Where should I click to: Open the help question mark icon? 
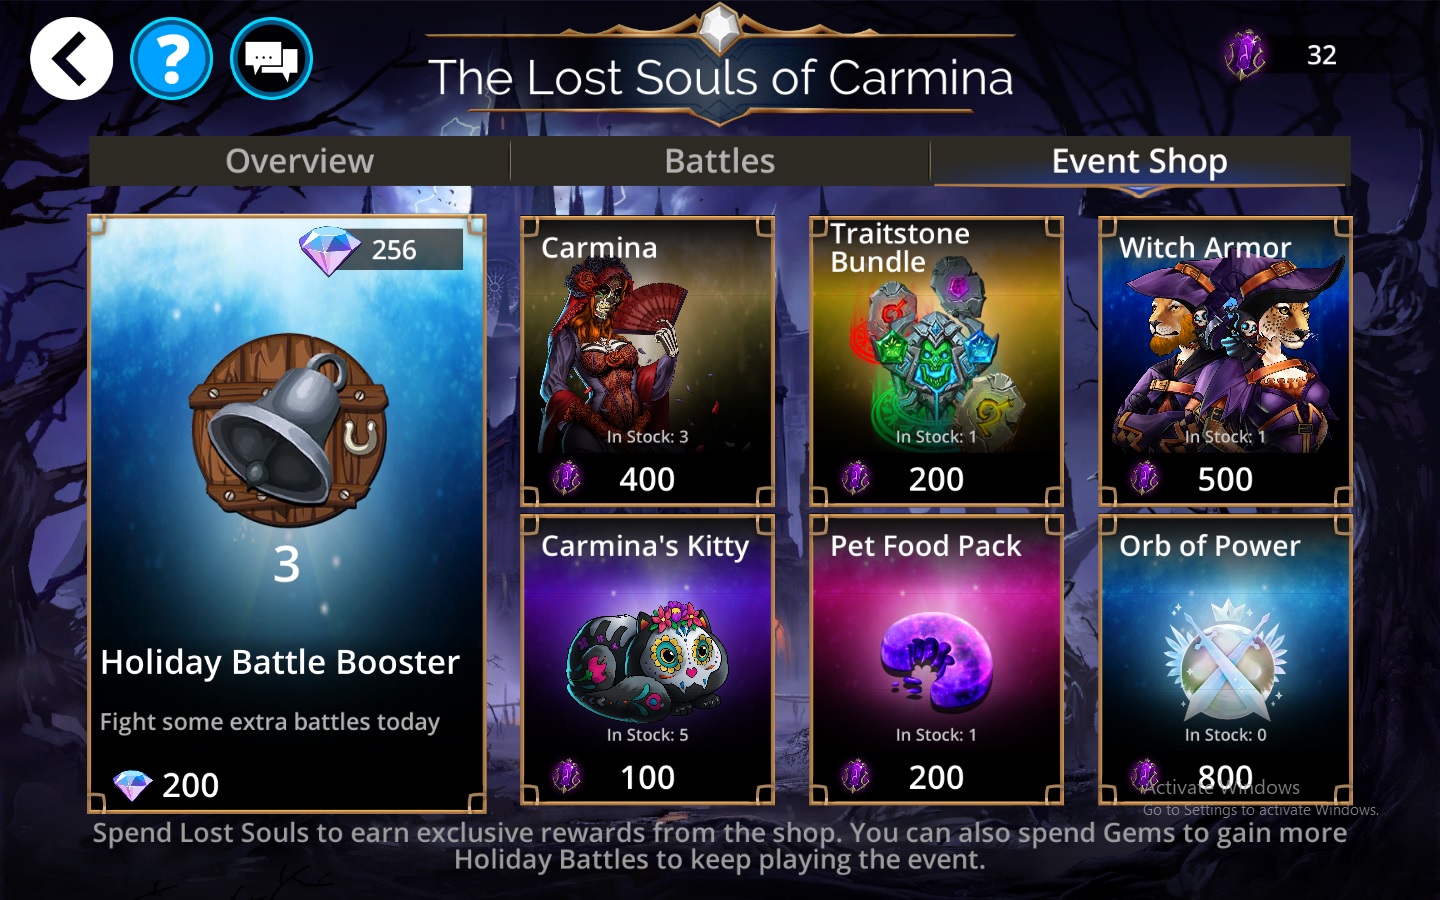click(x=171, y=59)
